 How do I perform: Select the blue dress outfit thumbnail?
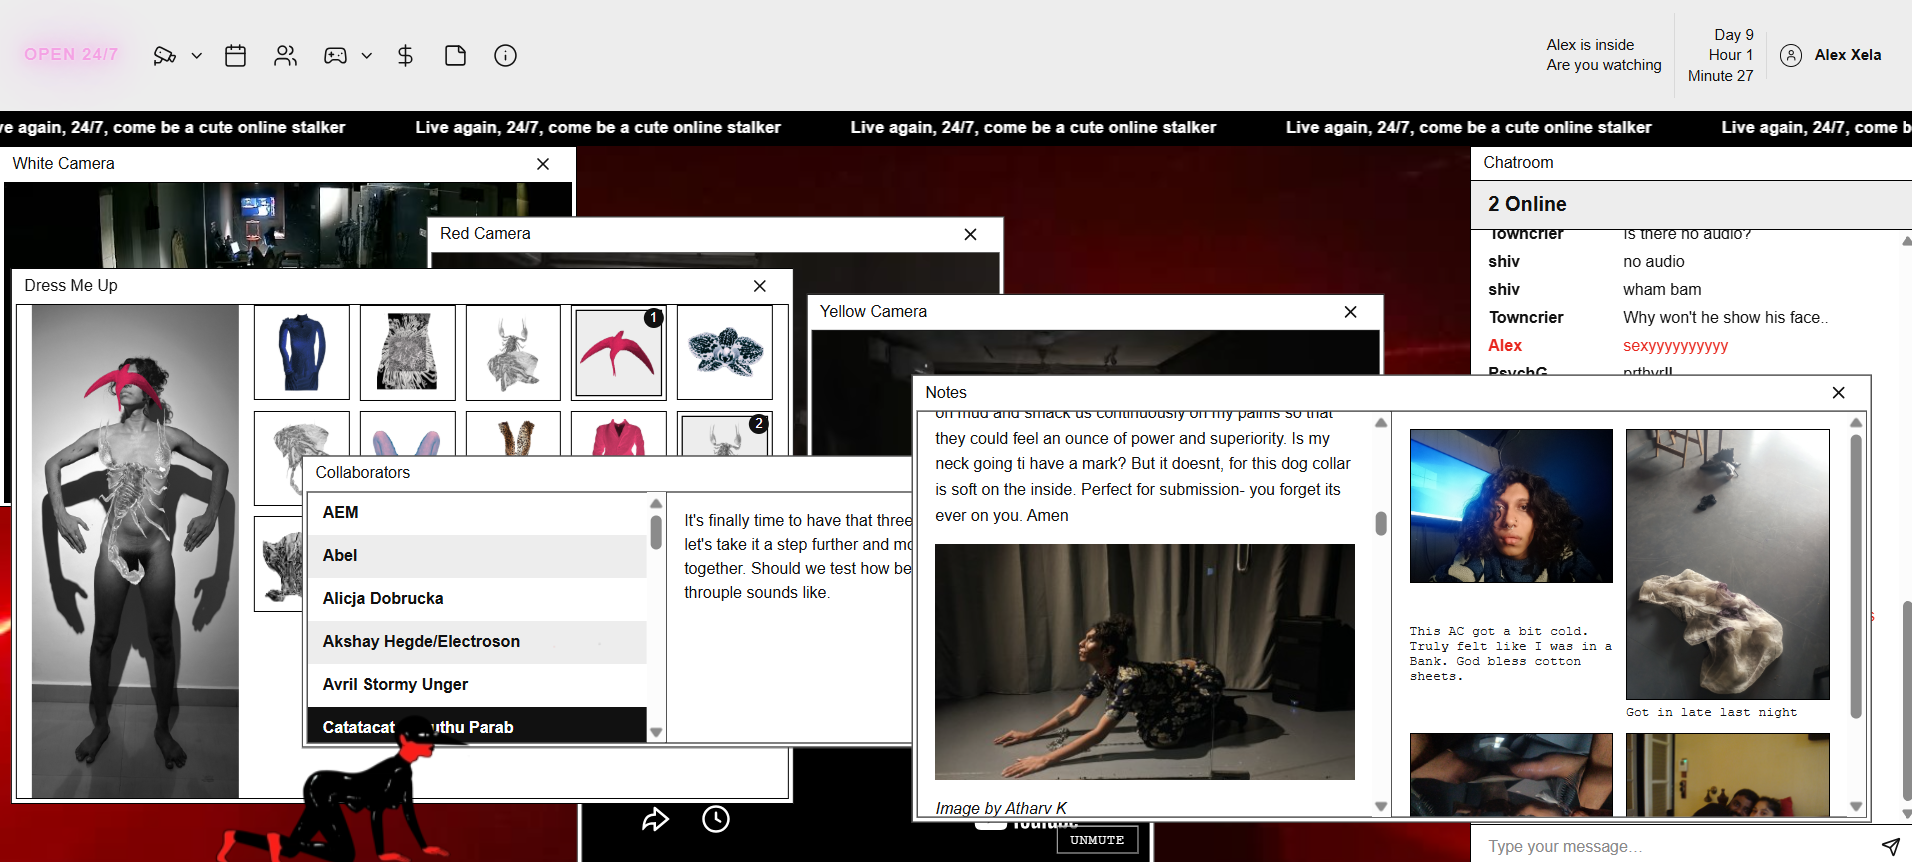pos(302,353)
